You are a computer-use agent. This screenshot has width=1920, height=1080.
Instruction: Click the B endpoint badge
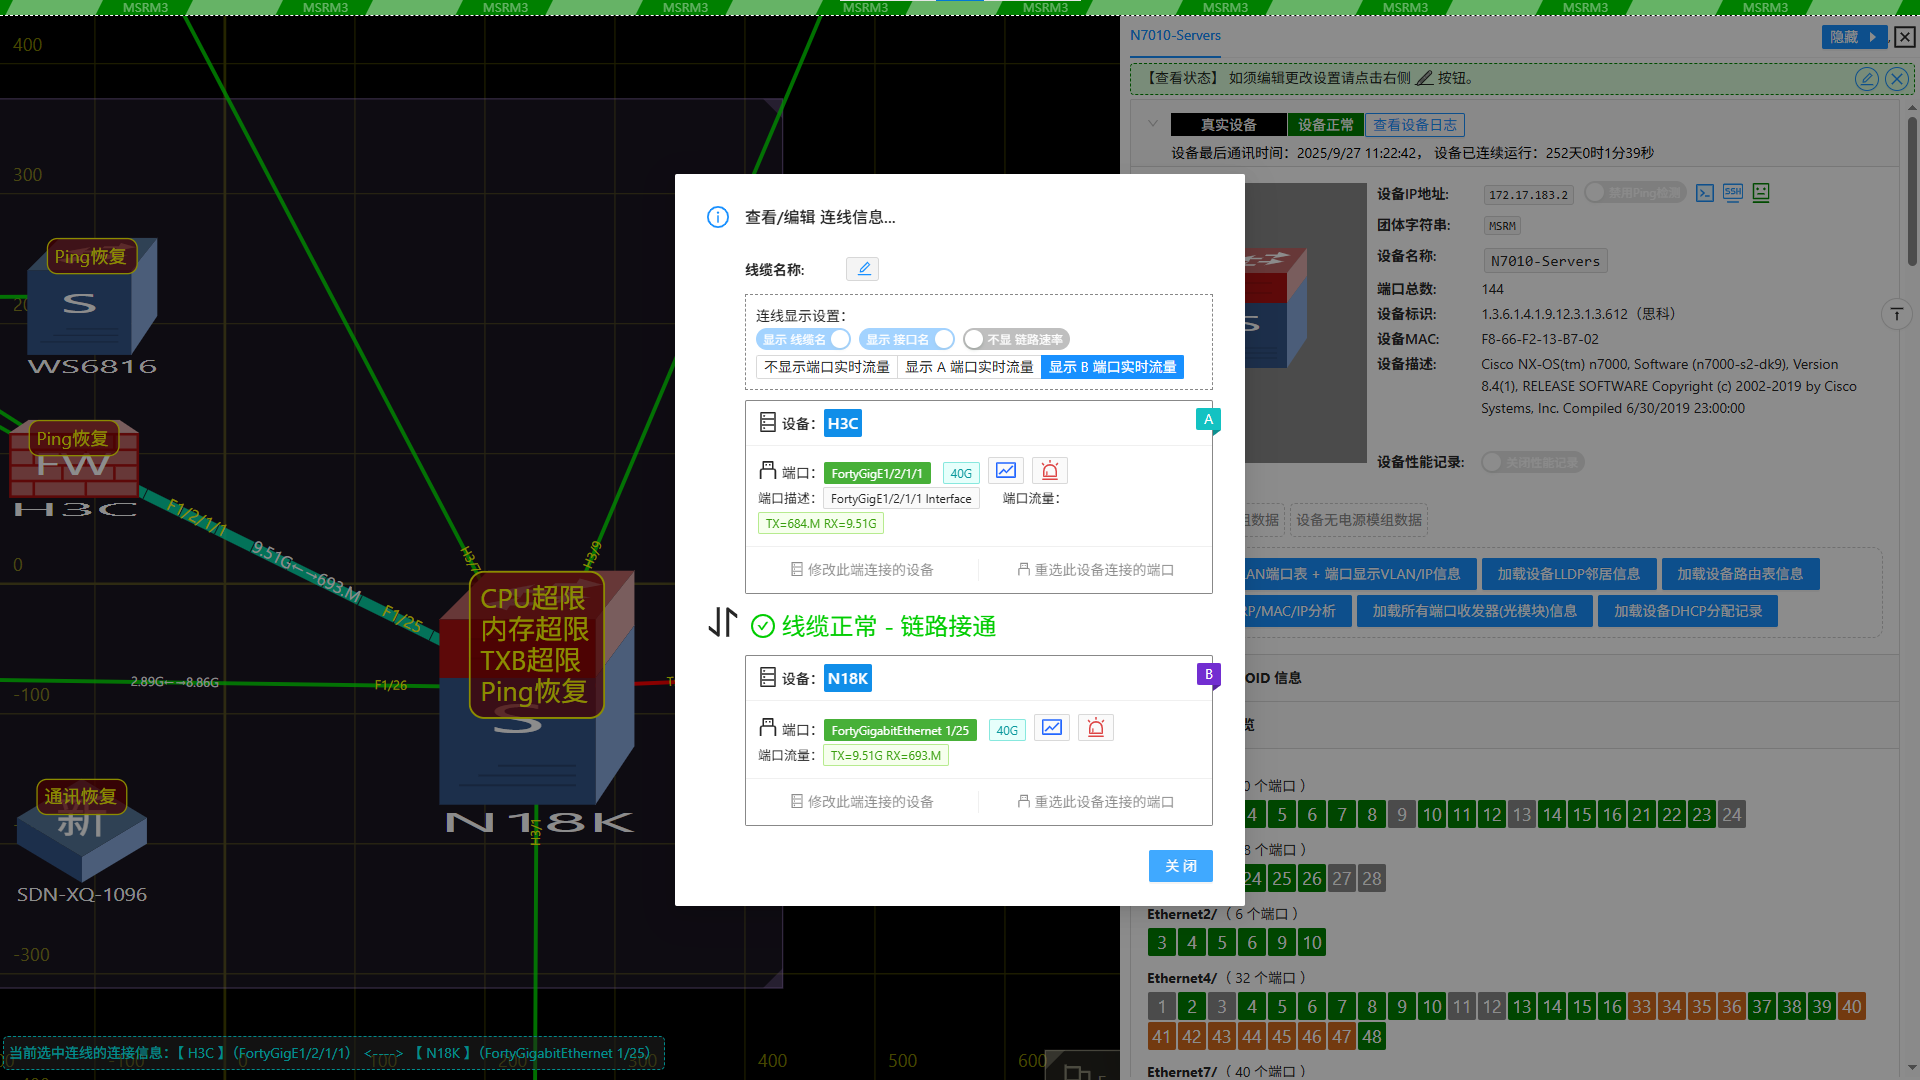click(x=1208, y=675)
